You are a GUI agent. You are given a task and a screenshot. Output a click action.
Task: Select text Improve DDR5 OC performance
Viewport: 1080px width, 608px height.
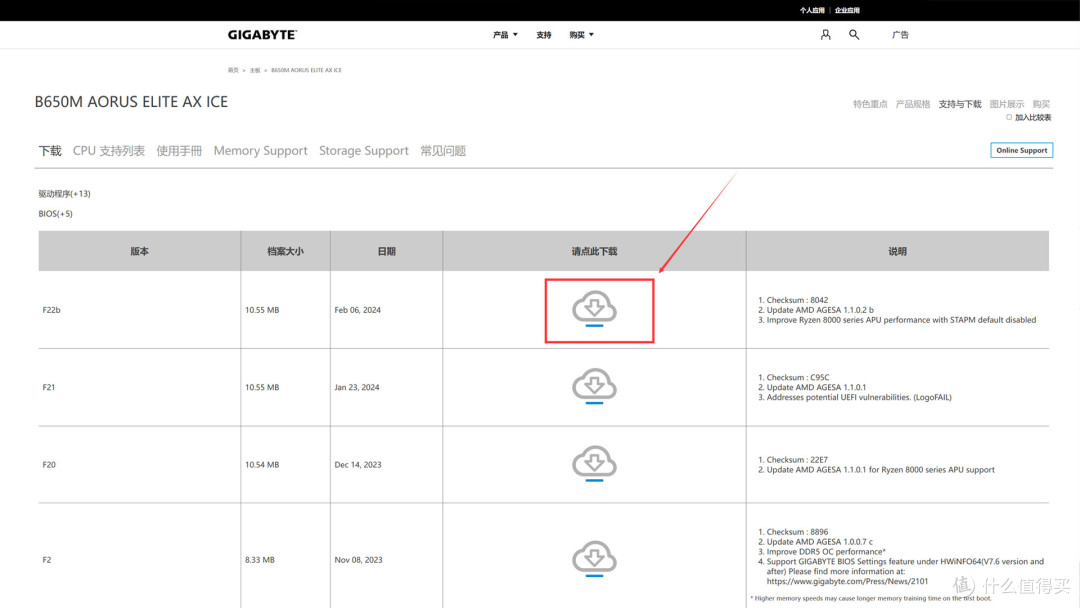tap(825, 552)
